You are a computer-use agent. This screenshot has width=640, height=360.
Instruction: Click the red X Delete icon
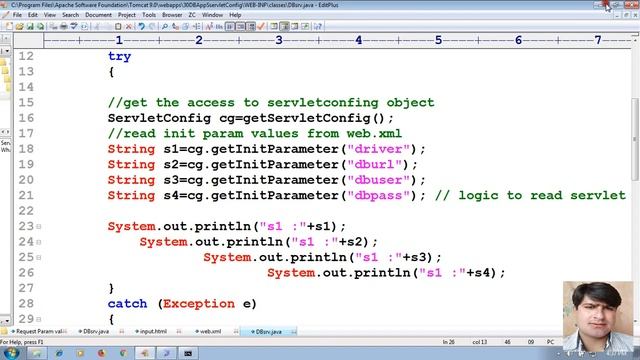(x=129, y=27)
